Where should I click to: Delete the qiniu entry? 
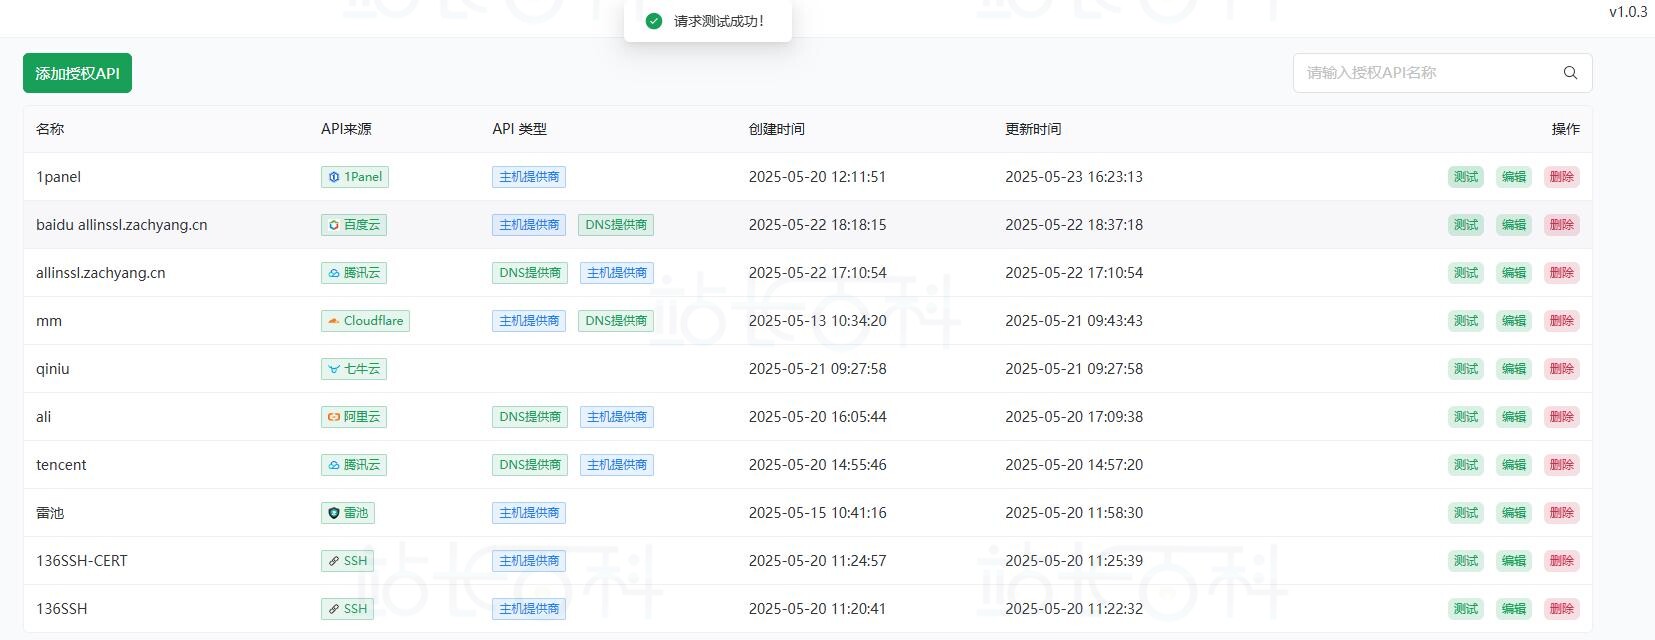[1562, 369]
